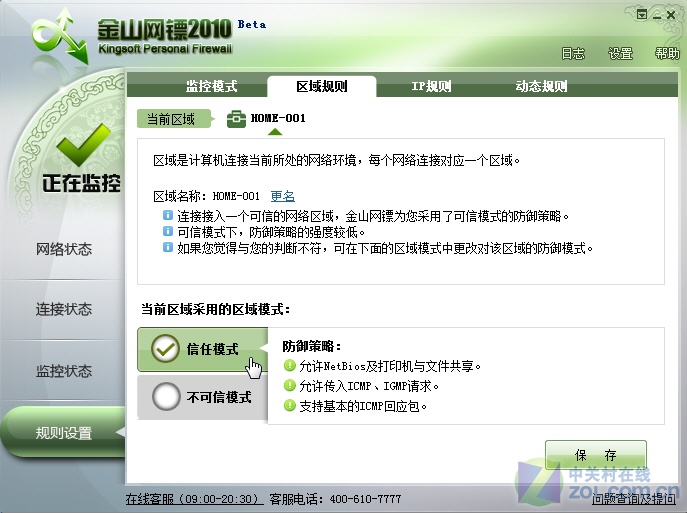Image resolution: width=687 pixels, height=513 pixels.
Task: Click info icon beside 可信模式下 line
Action: (168, 231)
